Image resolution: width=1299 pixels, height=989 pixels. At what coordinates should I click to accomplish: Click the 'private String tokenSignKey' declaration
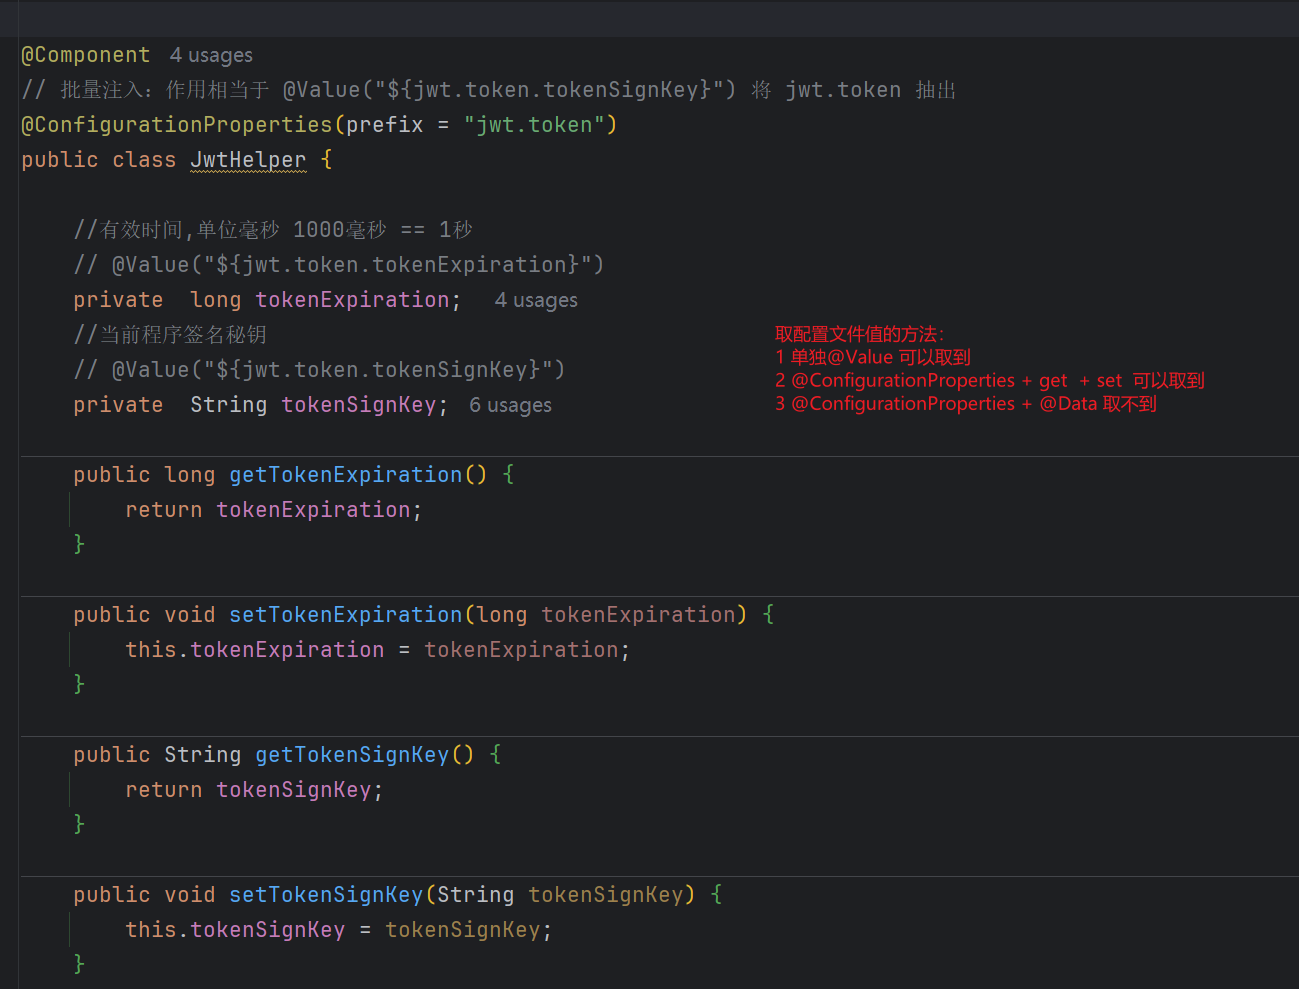[x=261, y=405]
